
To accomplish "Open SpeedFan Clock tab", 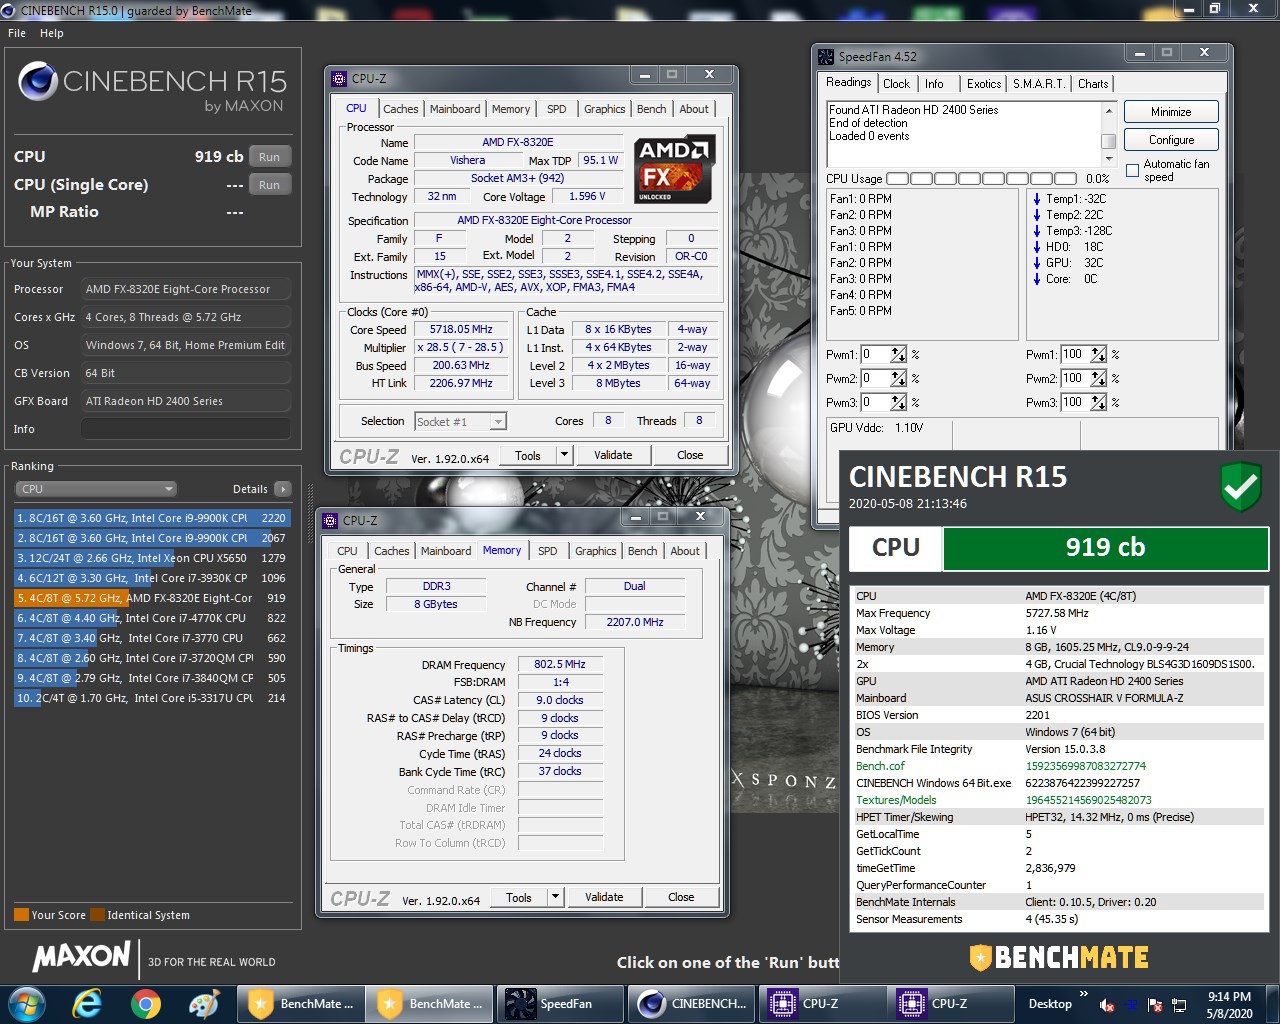I will pyautogui.click(x=897, y=84).
